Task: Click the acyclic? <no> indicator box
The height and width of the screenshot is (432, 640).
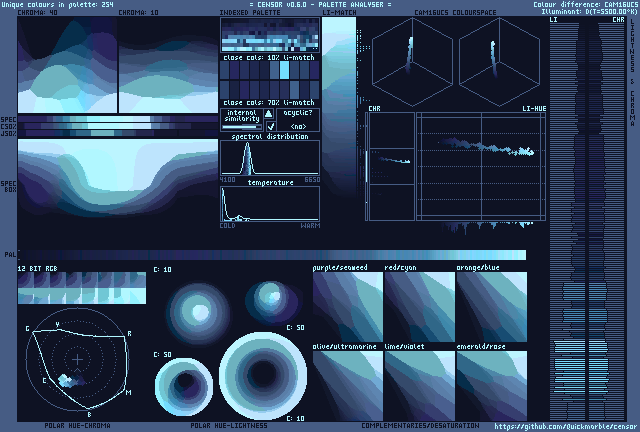Action: pos(298,120)
